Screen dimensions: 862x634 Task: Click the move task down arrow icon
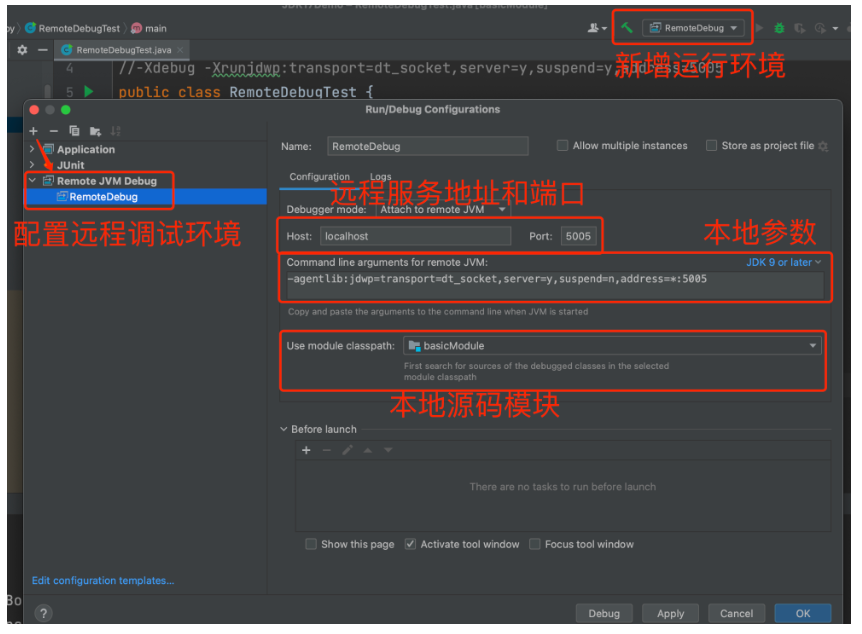pos(388,450)
